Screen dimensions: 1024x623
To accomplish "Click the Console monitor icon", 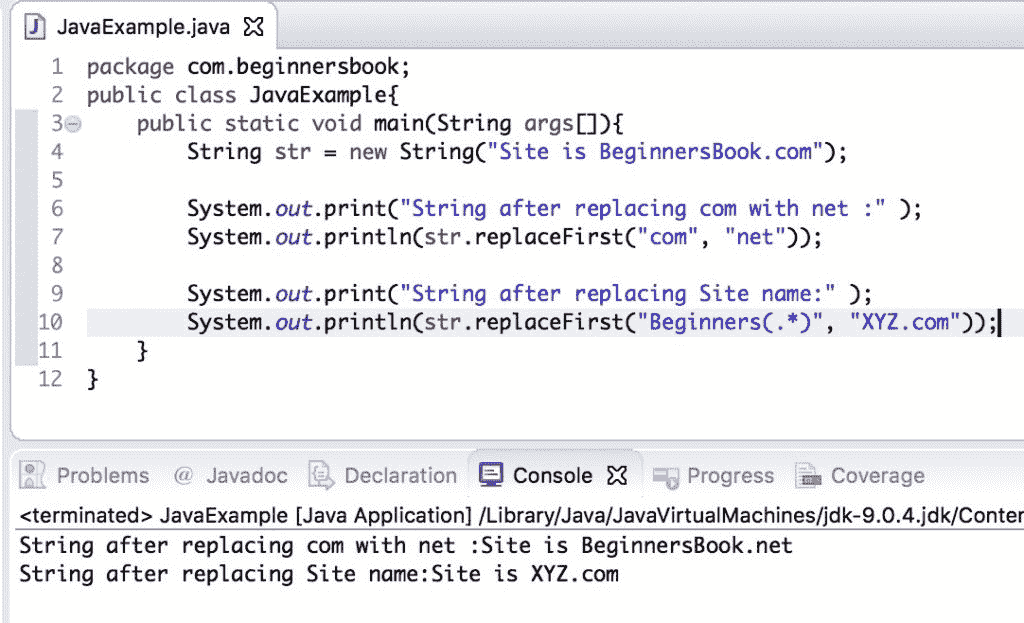I will click(x=490, y=475).
